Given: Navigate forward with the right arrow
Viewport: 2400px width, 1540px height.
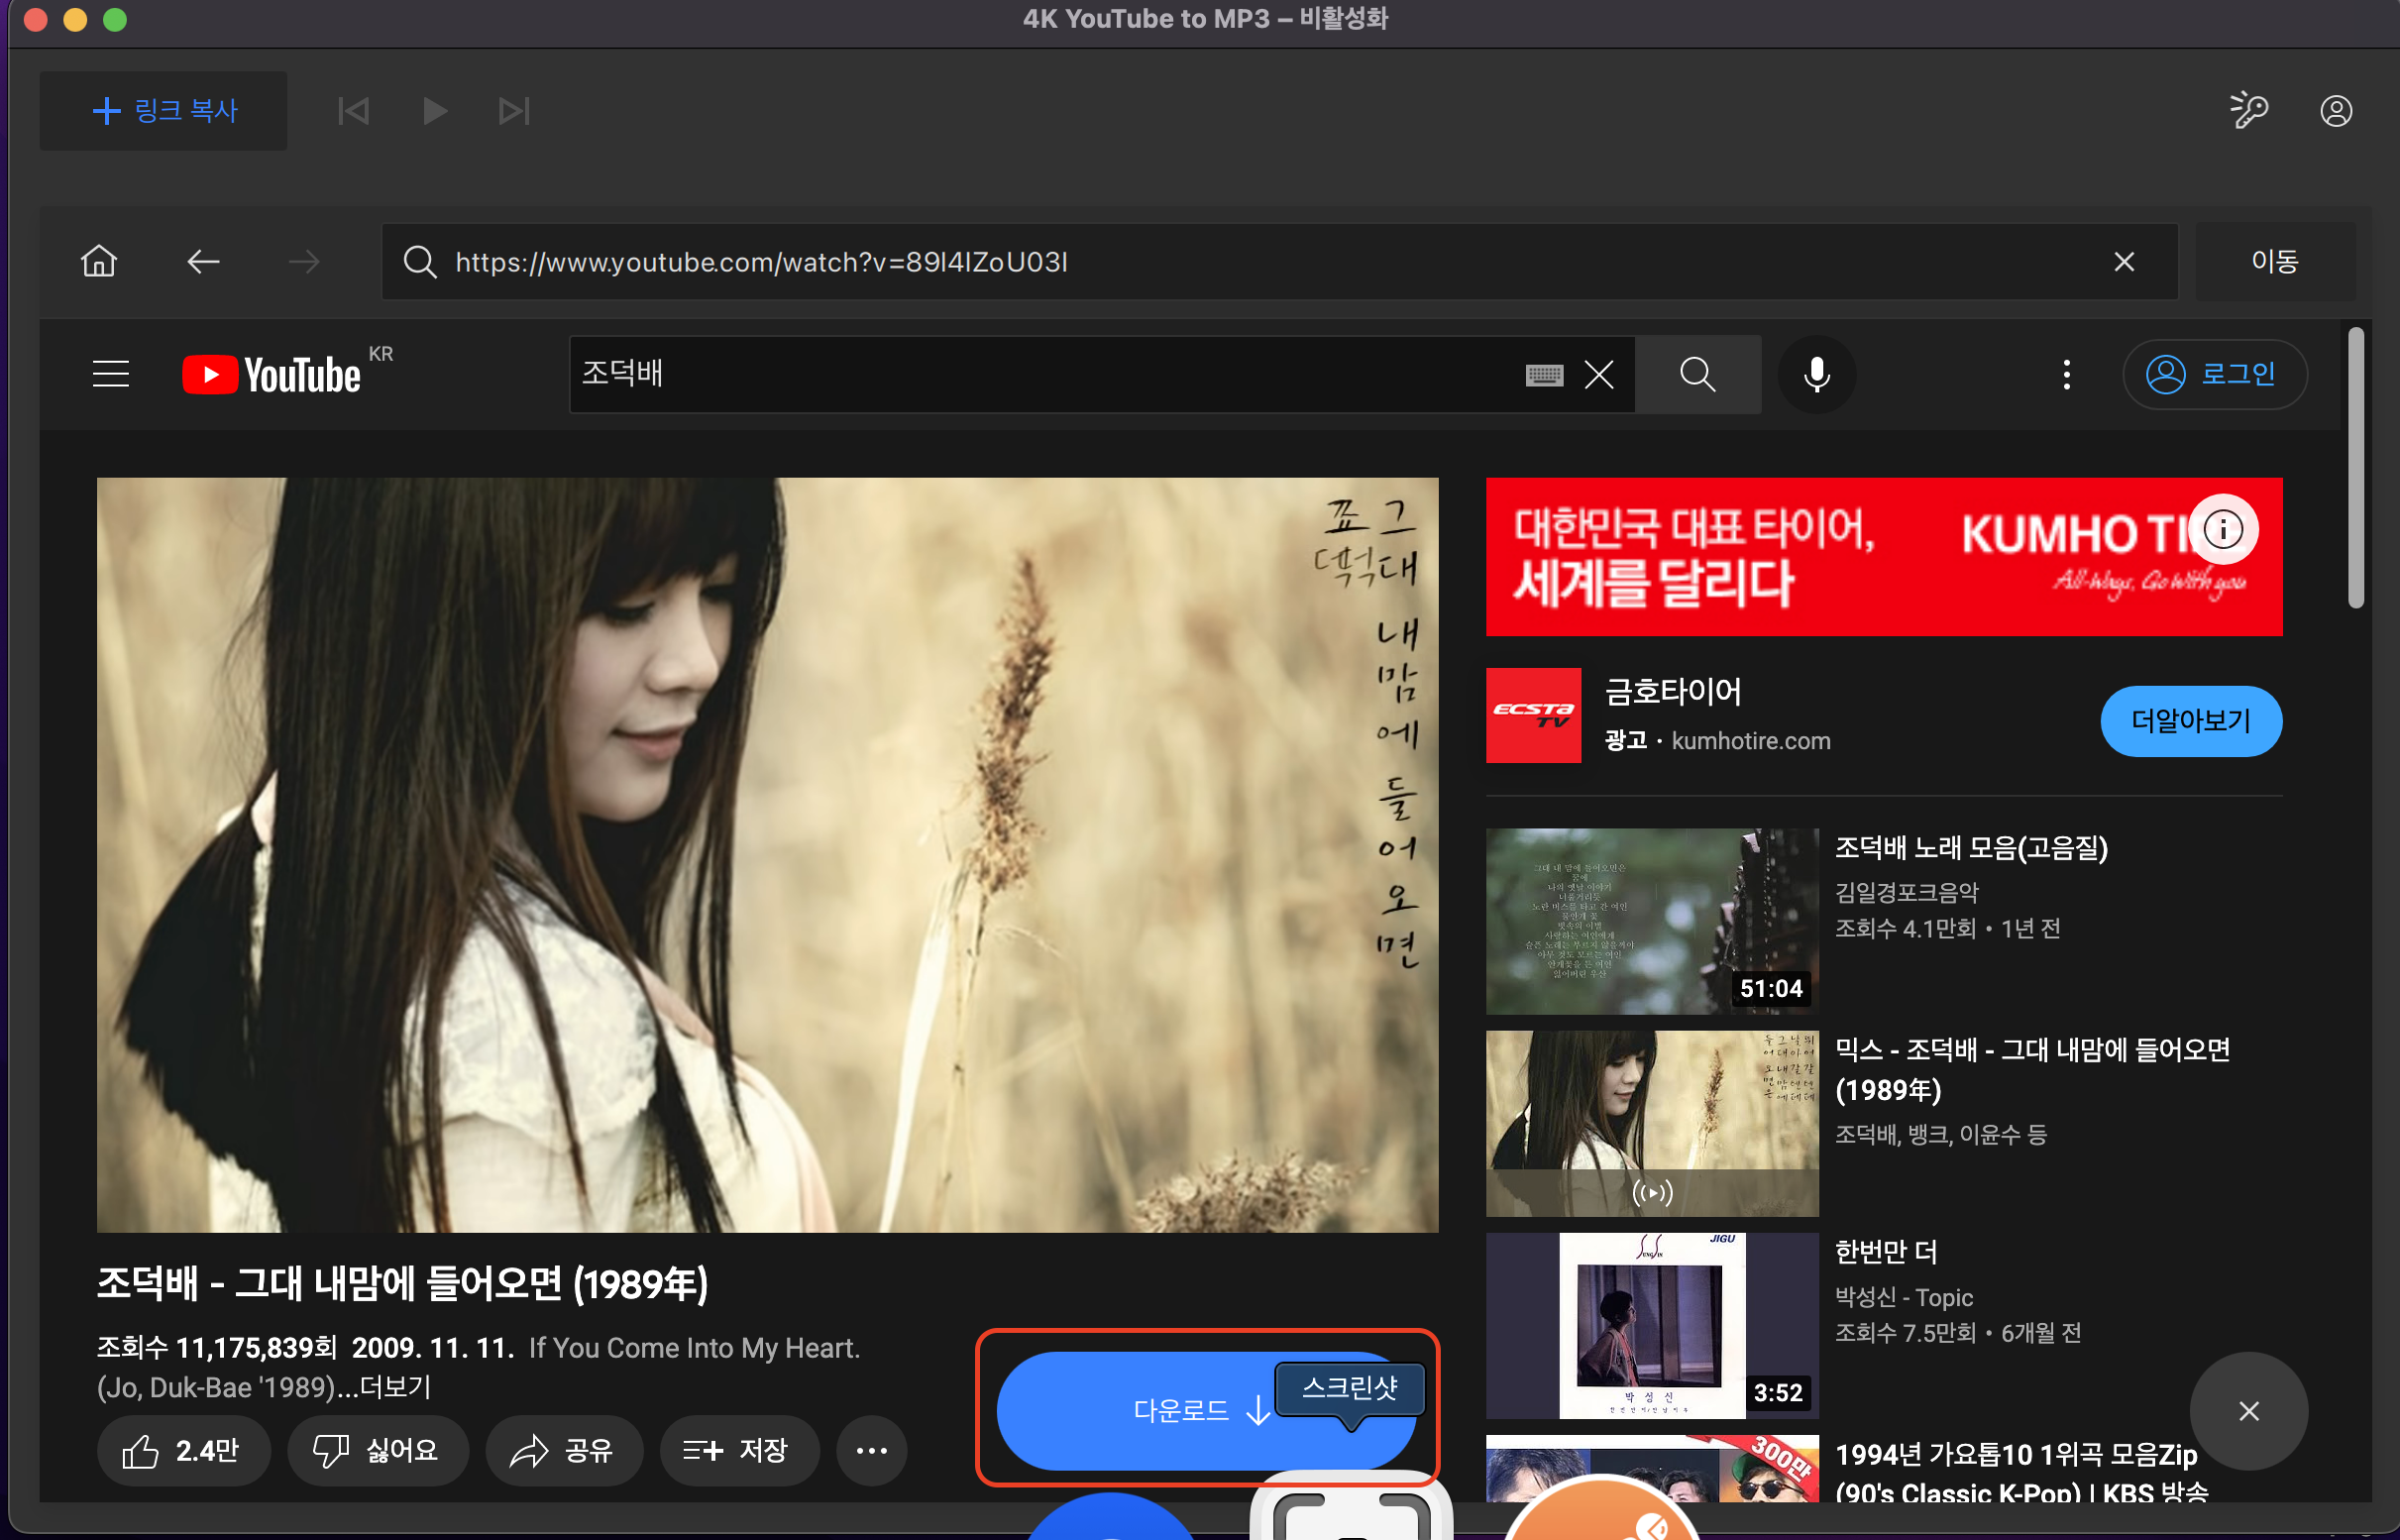Looking at the screenshot, I should pyautogui.click(x=304, y=261).
